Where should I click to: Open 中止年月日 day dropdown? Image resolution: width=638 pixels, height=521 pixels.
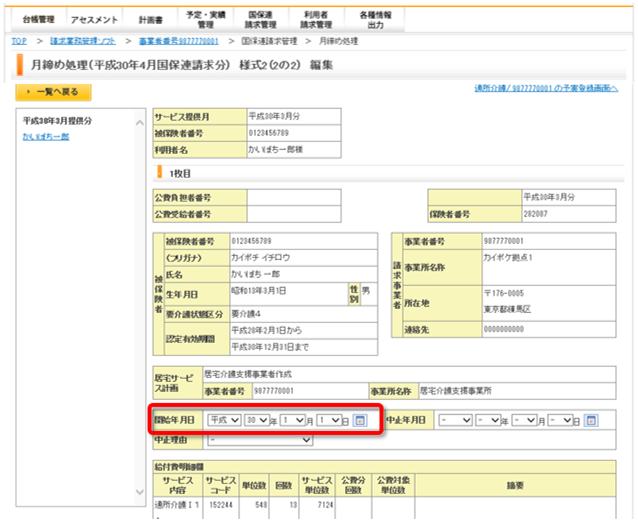coord(560,420)
